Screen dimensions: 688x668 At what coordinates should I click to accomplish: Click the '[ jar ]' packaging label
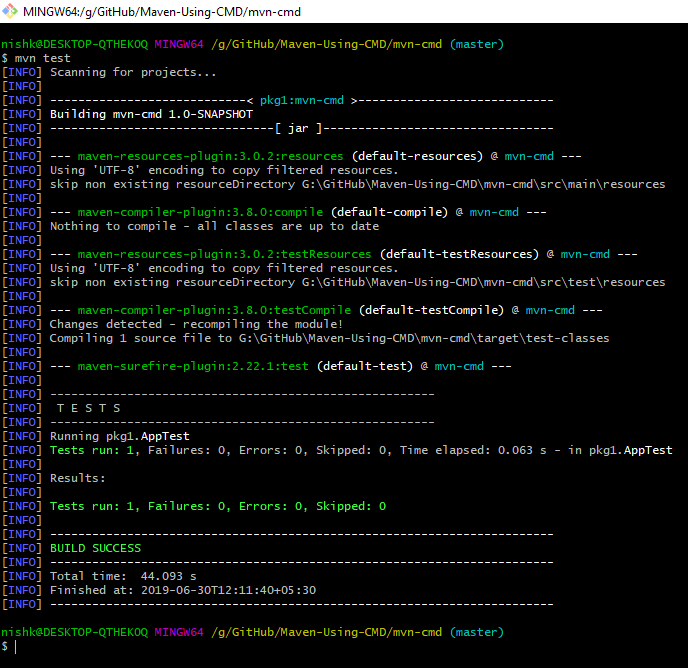(298, 129)
